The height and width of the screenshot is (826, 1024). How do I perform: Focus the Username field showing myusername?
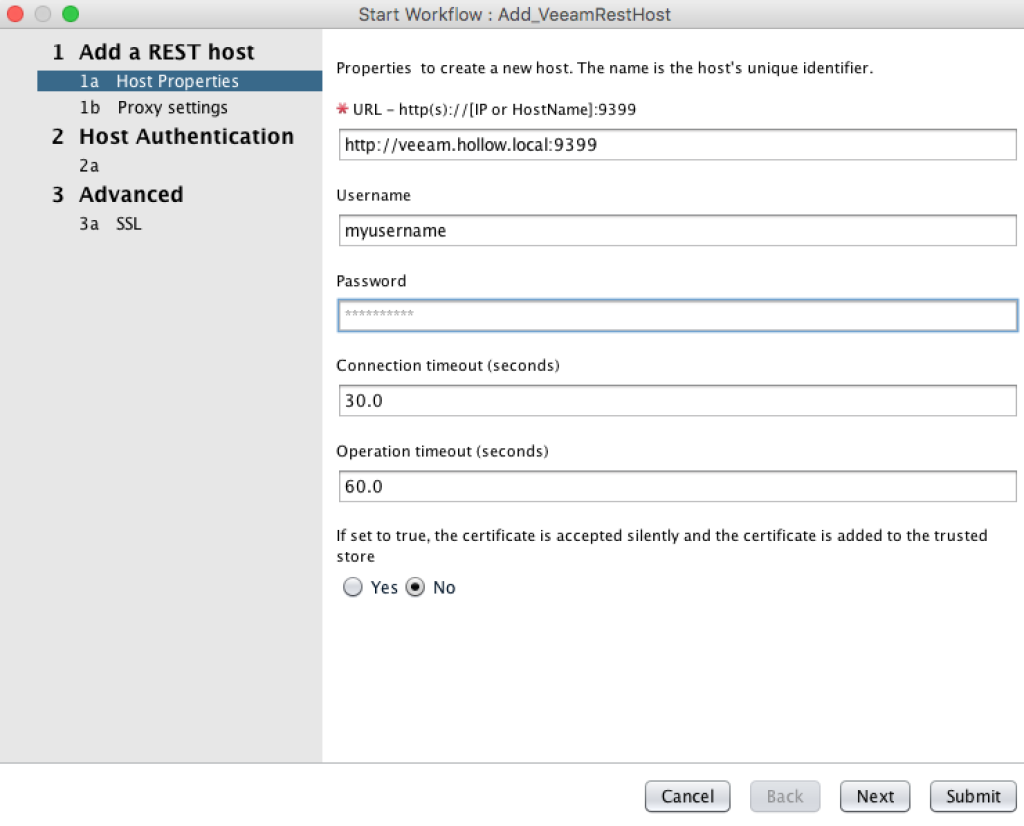point(676,230)
